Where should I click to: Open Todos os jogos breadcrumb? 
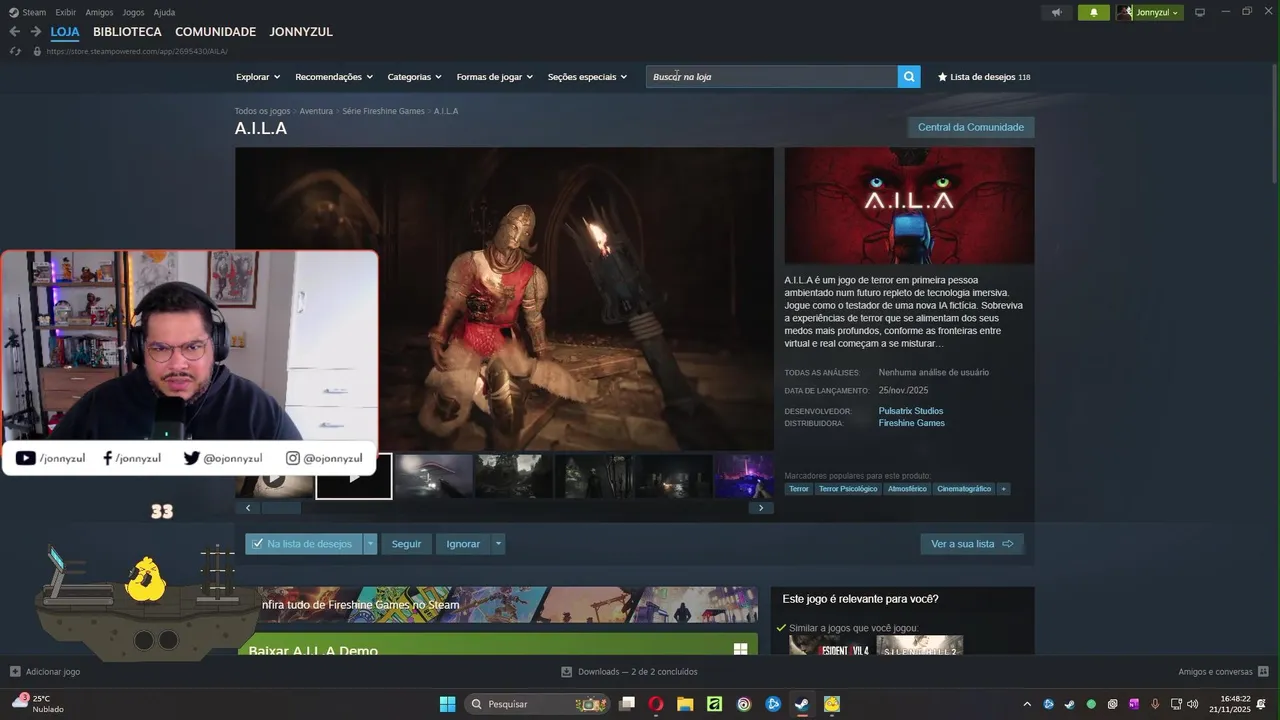click(x=262, y=111)
